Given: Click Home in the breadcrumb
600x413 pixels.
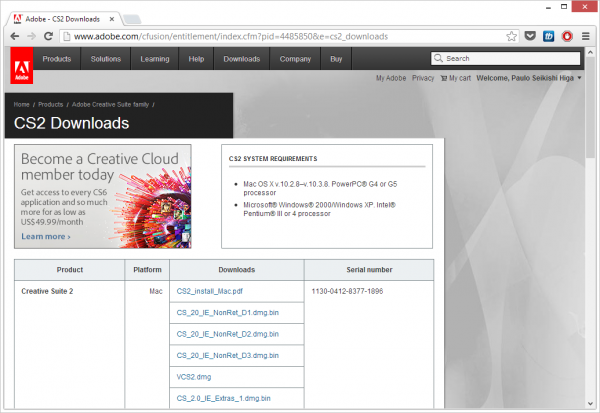Looking at the screenshot, I should coord(21,104).
